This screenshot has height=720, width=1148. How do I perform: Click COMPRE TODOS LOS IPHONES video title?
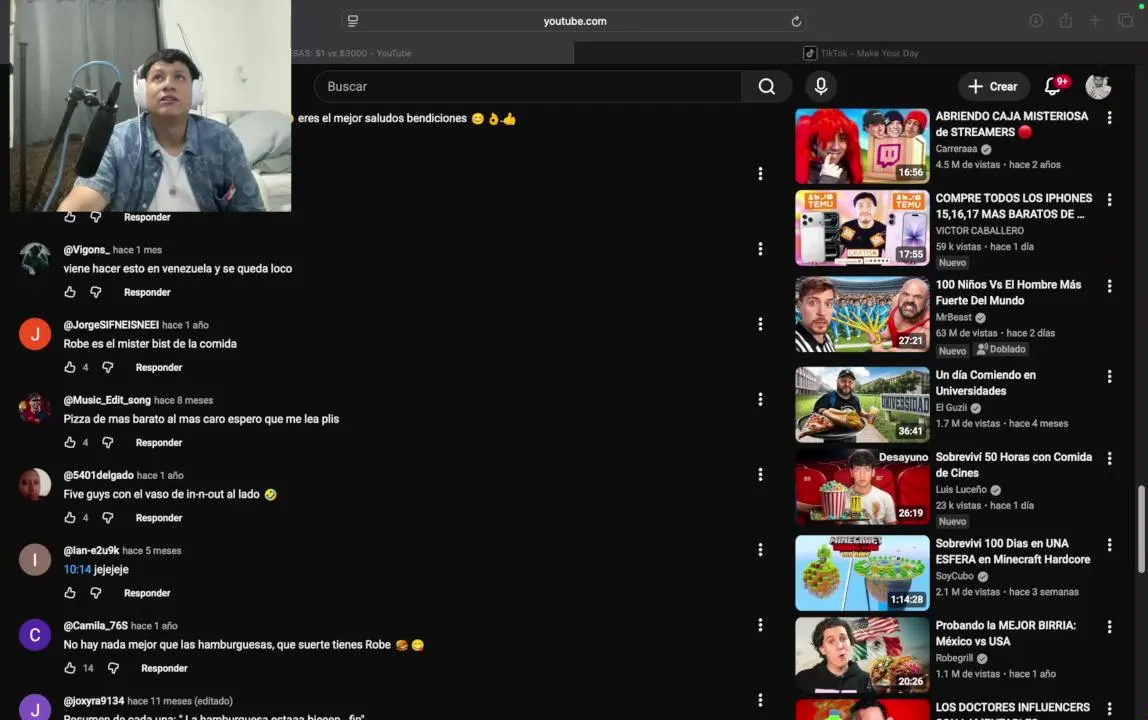(1013, 206)
